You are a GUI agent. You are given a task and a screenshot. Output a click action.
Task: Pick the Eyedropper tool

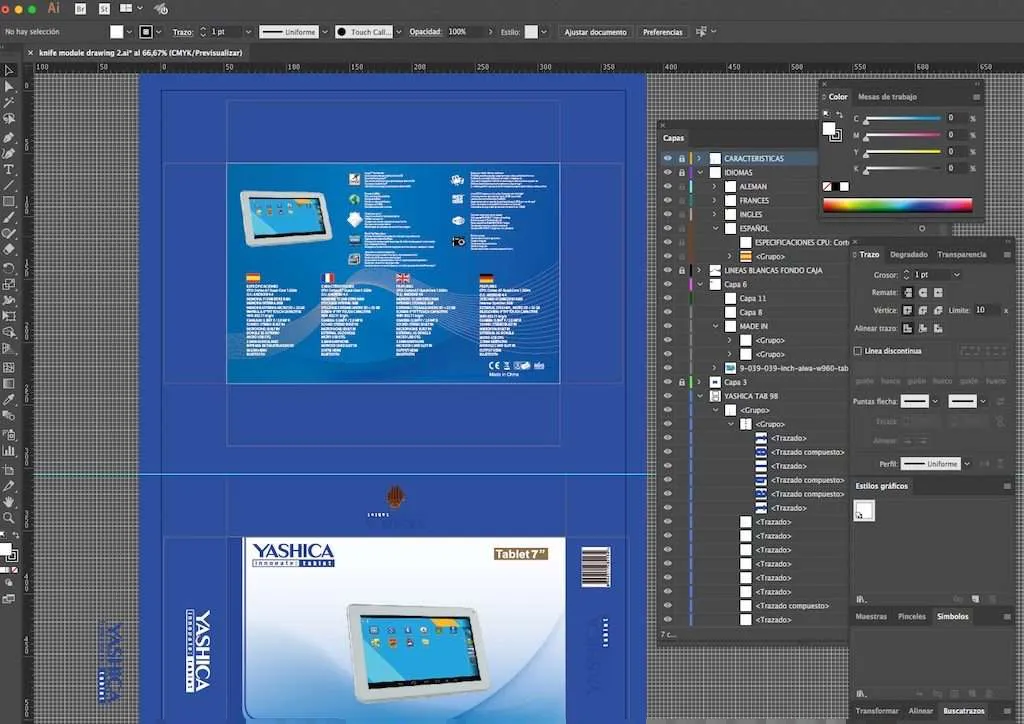(x=10, y=400)
